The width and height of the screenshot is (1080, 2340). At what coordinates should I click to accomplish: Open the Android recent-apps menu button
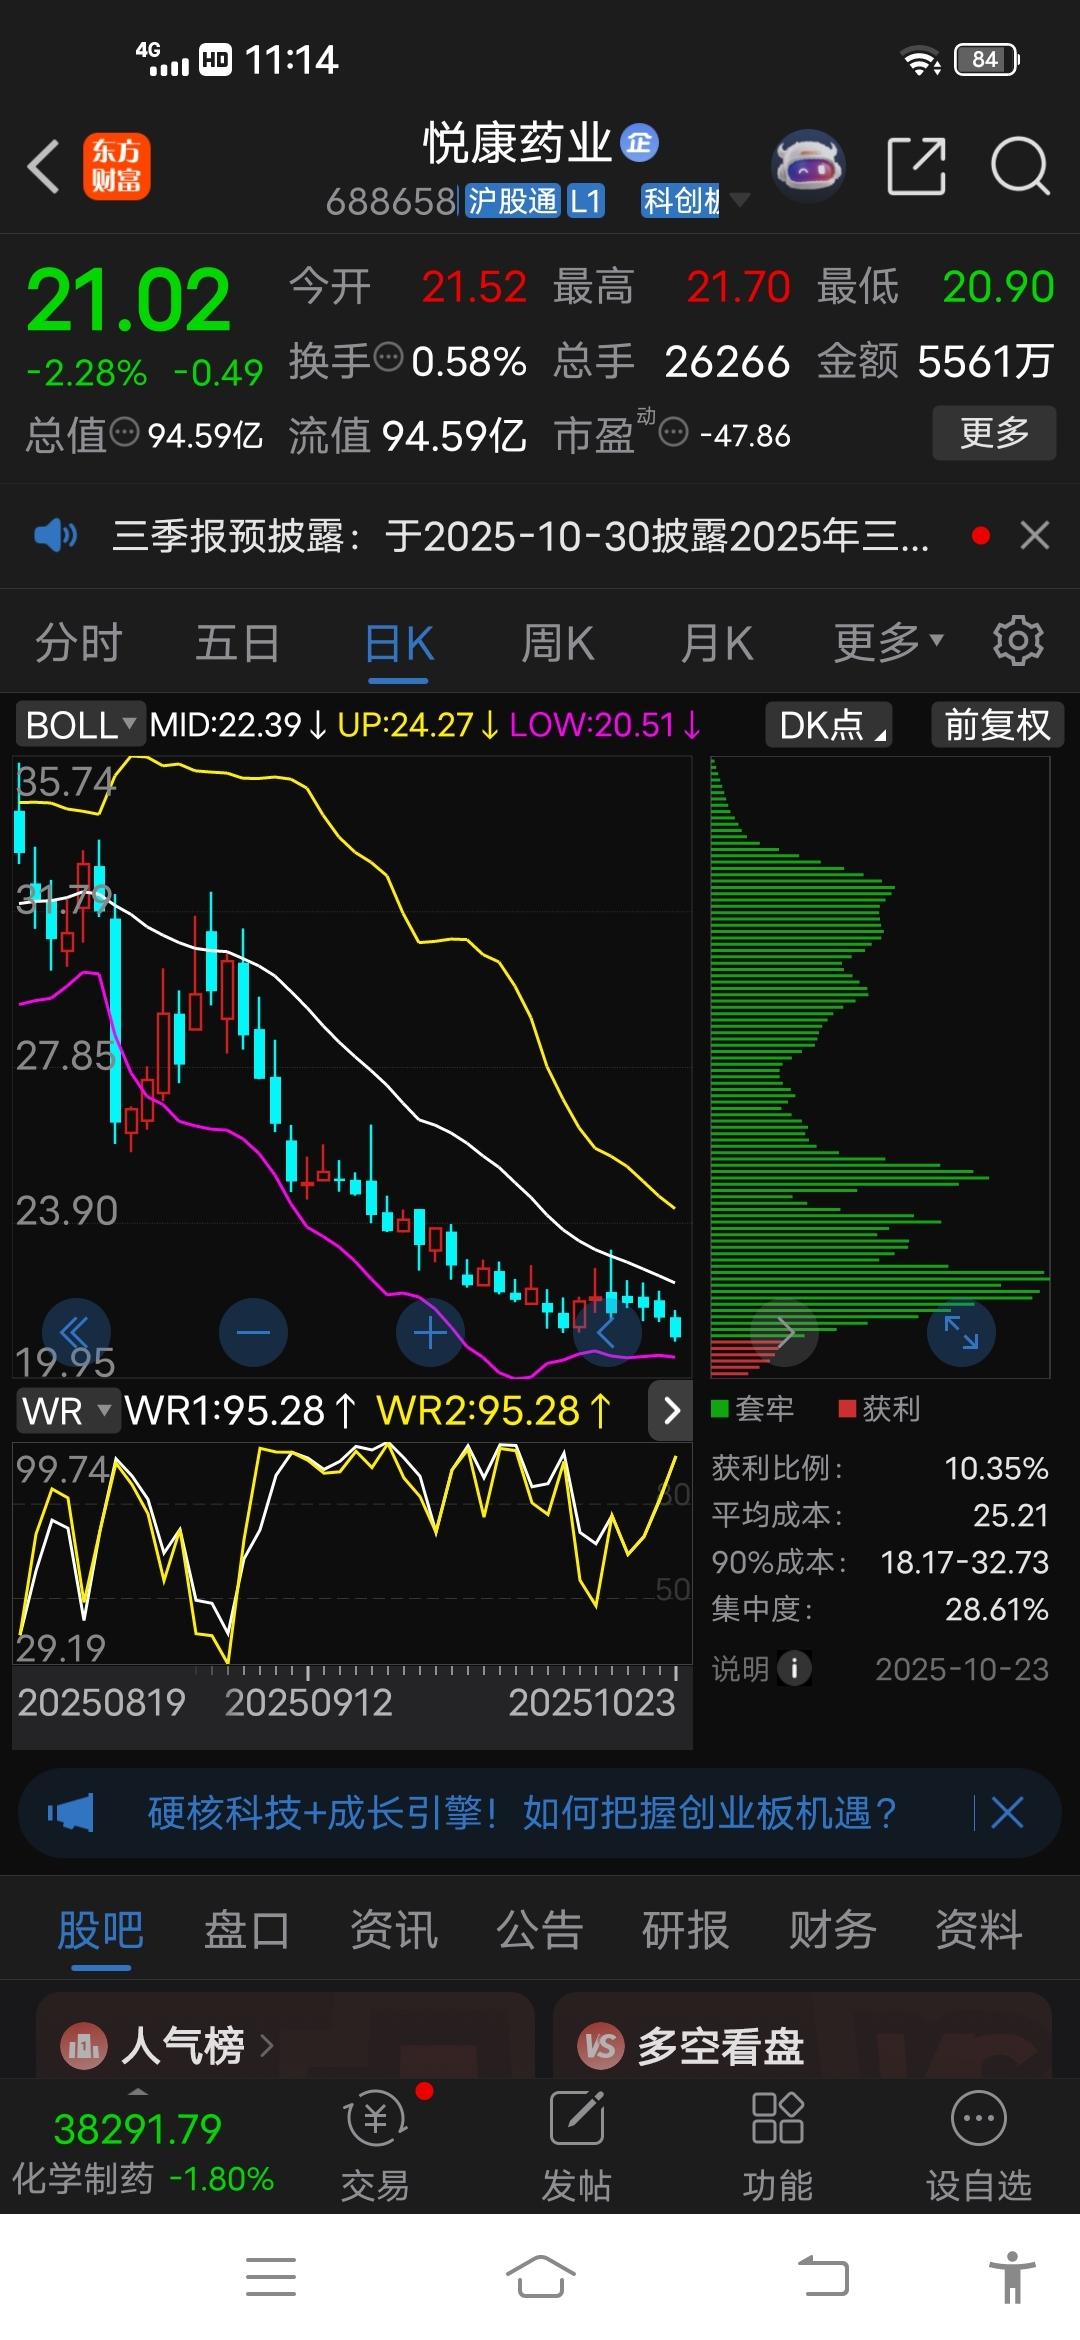[x=271, y=2277]
